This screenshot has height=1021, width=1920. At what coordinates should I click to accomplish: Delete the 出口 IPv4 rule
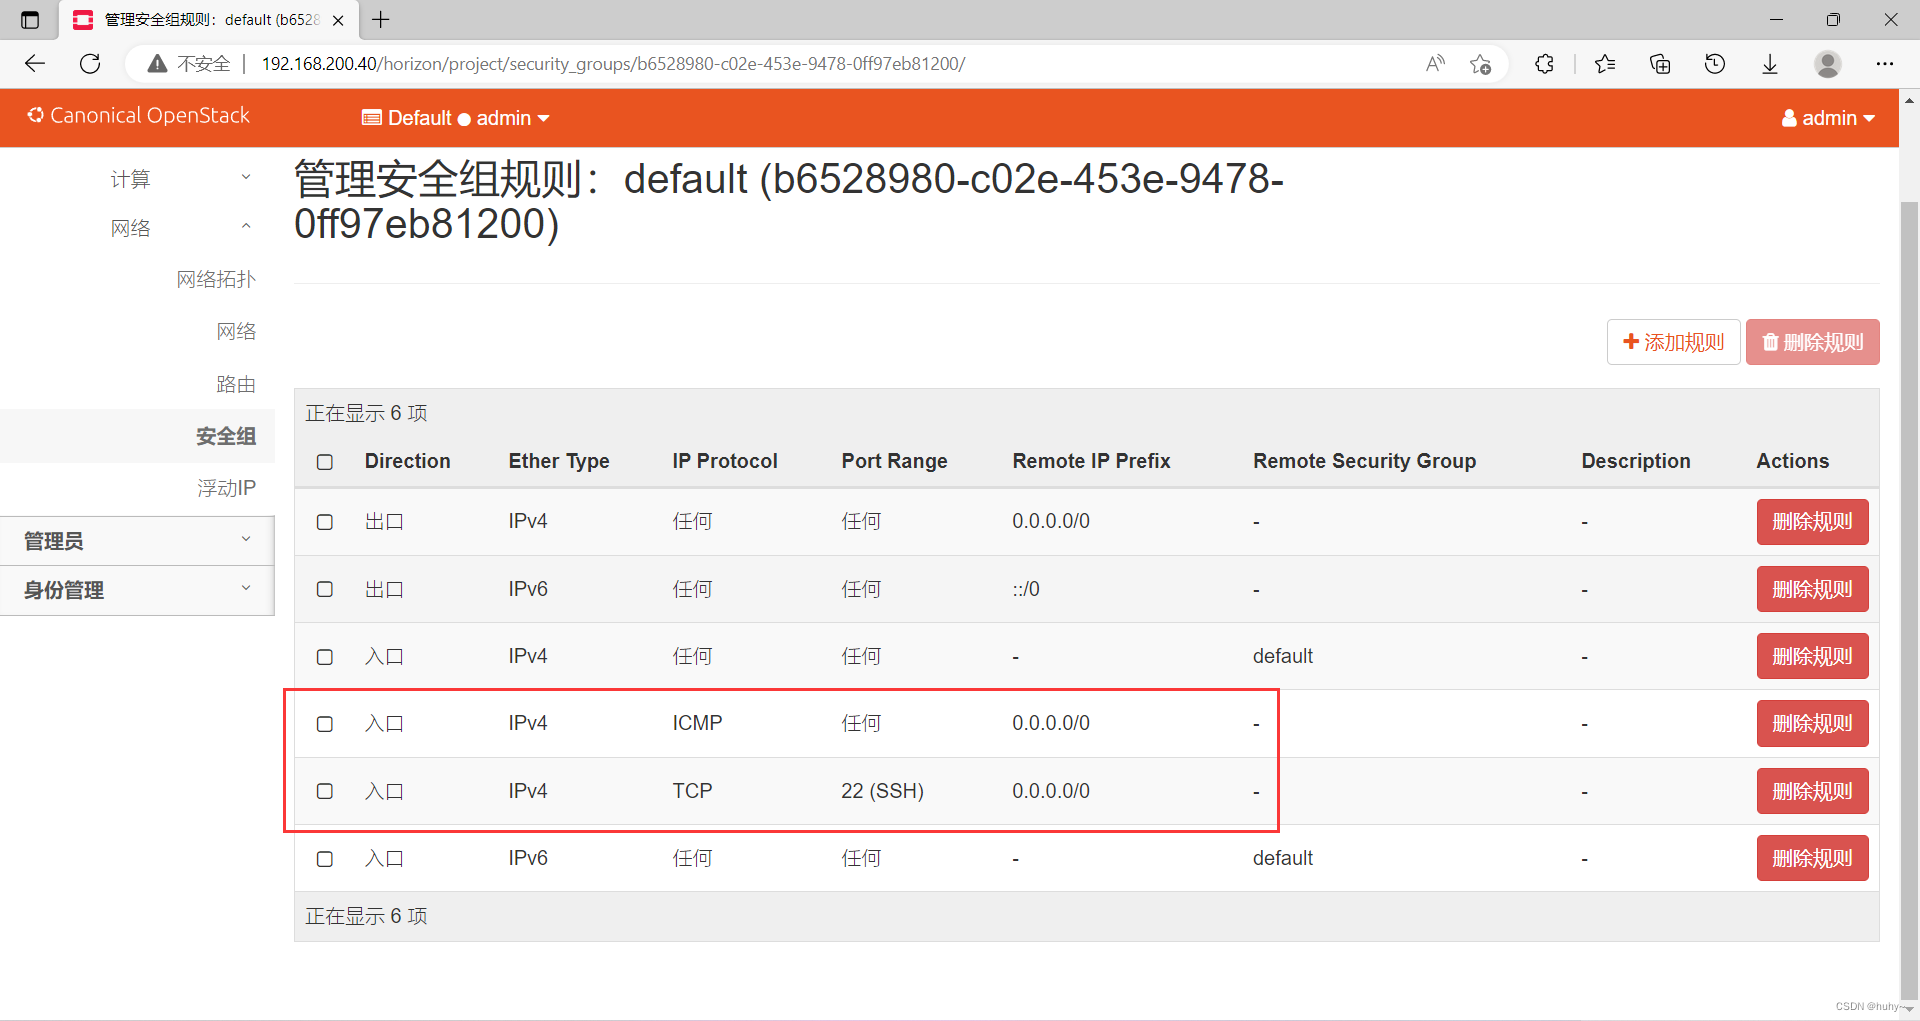pyautogui.click(x=1813, y=522)
